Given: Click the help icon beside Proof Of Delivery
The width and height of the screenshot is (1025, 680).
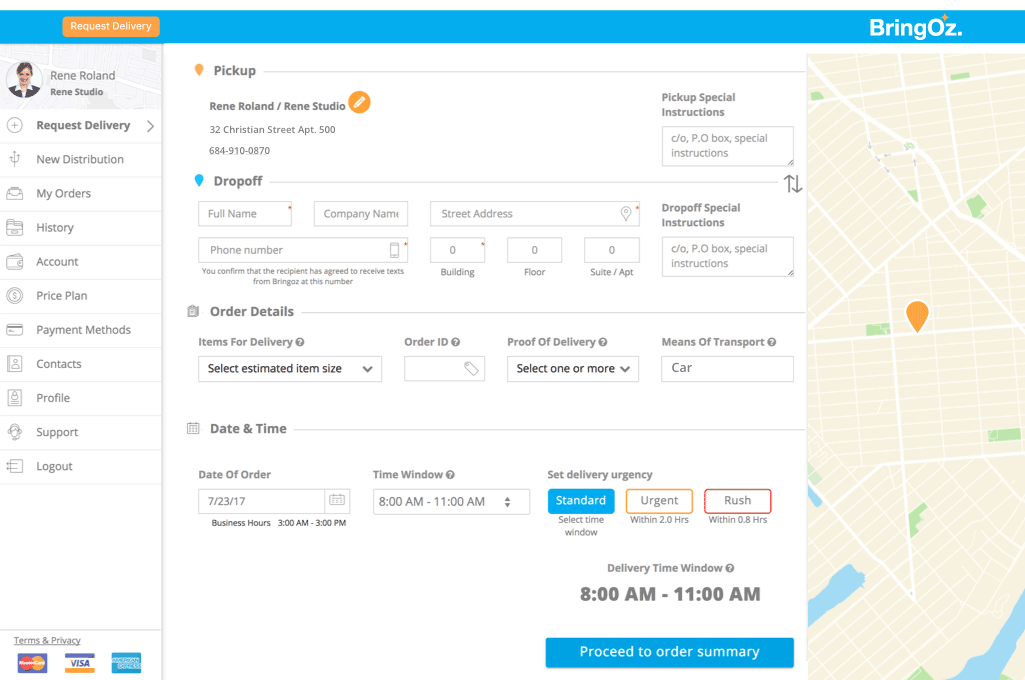Looking at the screenshot, I should [603, 342].
